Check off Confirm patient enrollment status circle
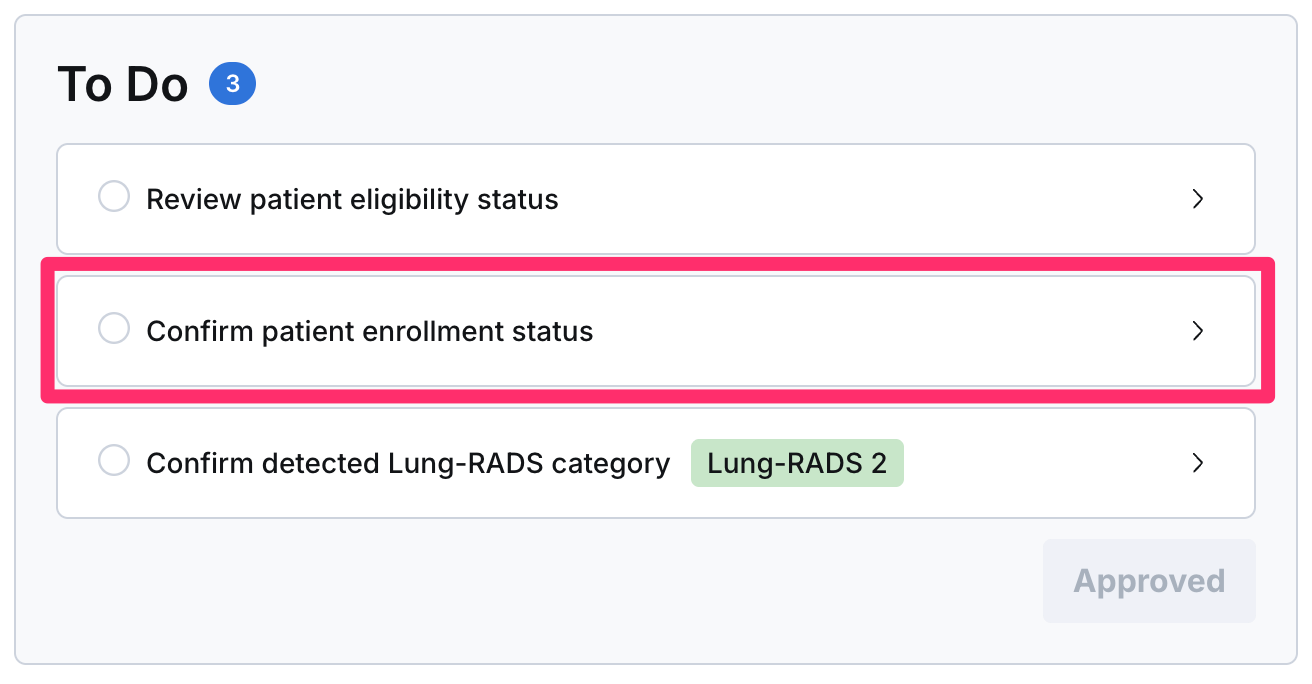Screen dimensions: 1312x684 click(114, 328)
